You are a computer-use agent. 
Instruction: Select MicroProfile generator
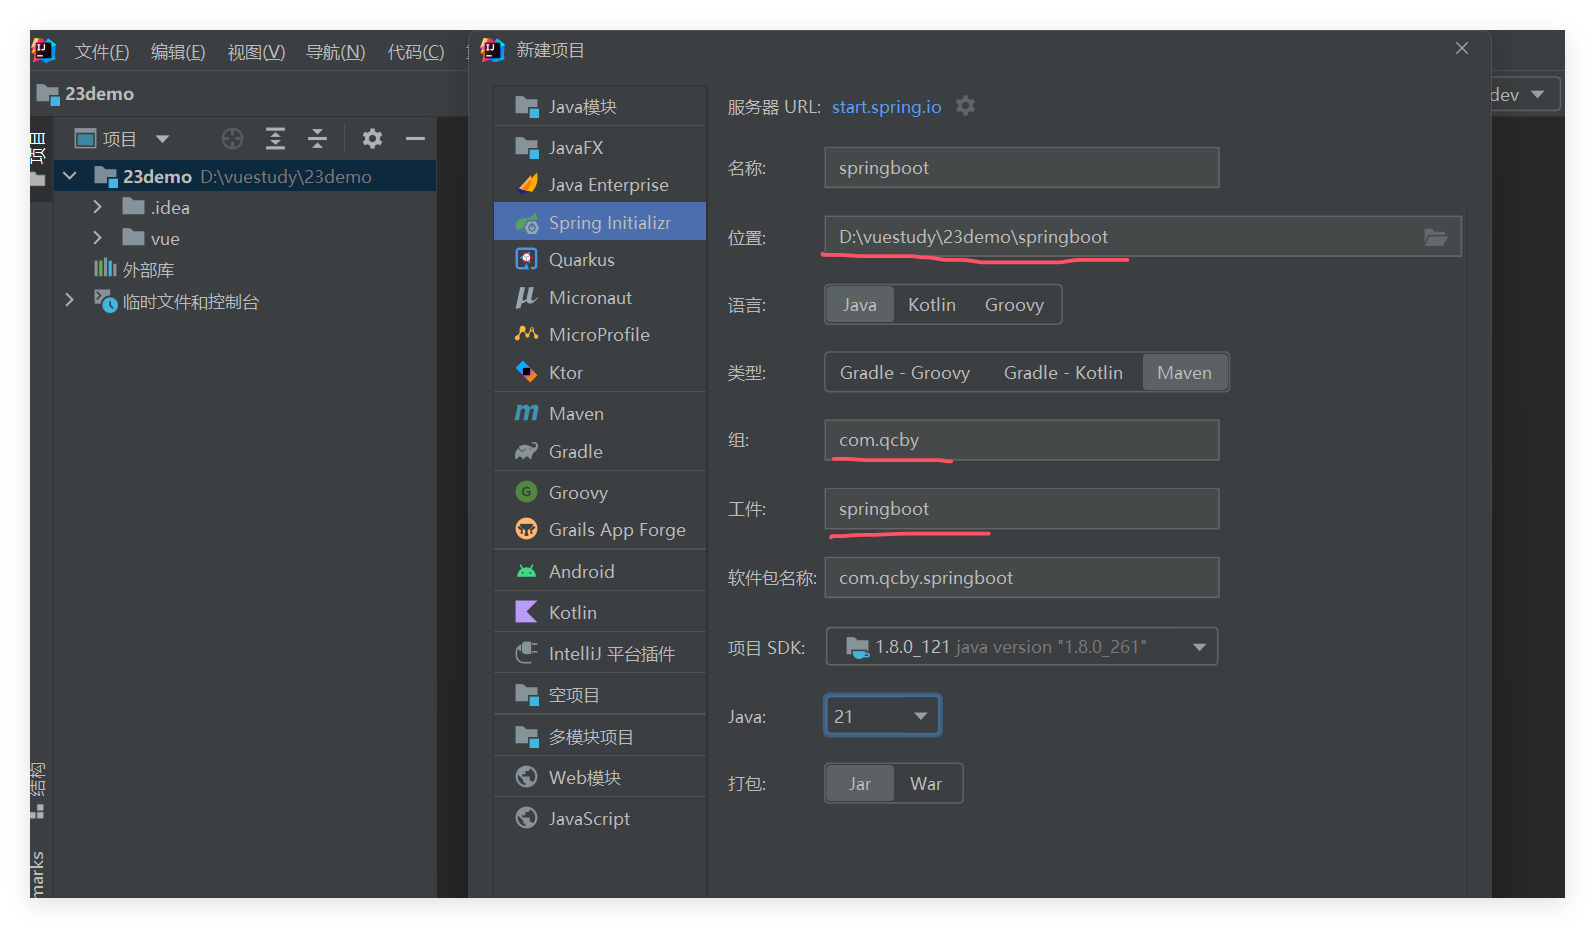pyautogui.click(x=600, y=334)
